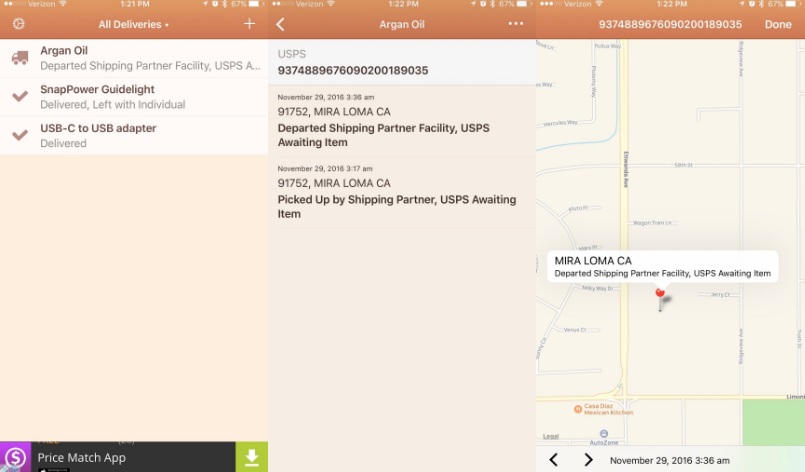Open the SnapPower Guidelight delivery

[x=134, y=97]
